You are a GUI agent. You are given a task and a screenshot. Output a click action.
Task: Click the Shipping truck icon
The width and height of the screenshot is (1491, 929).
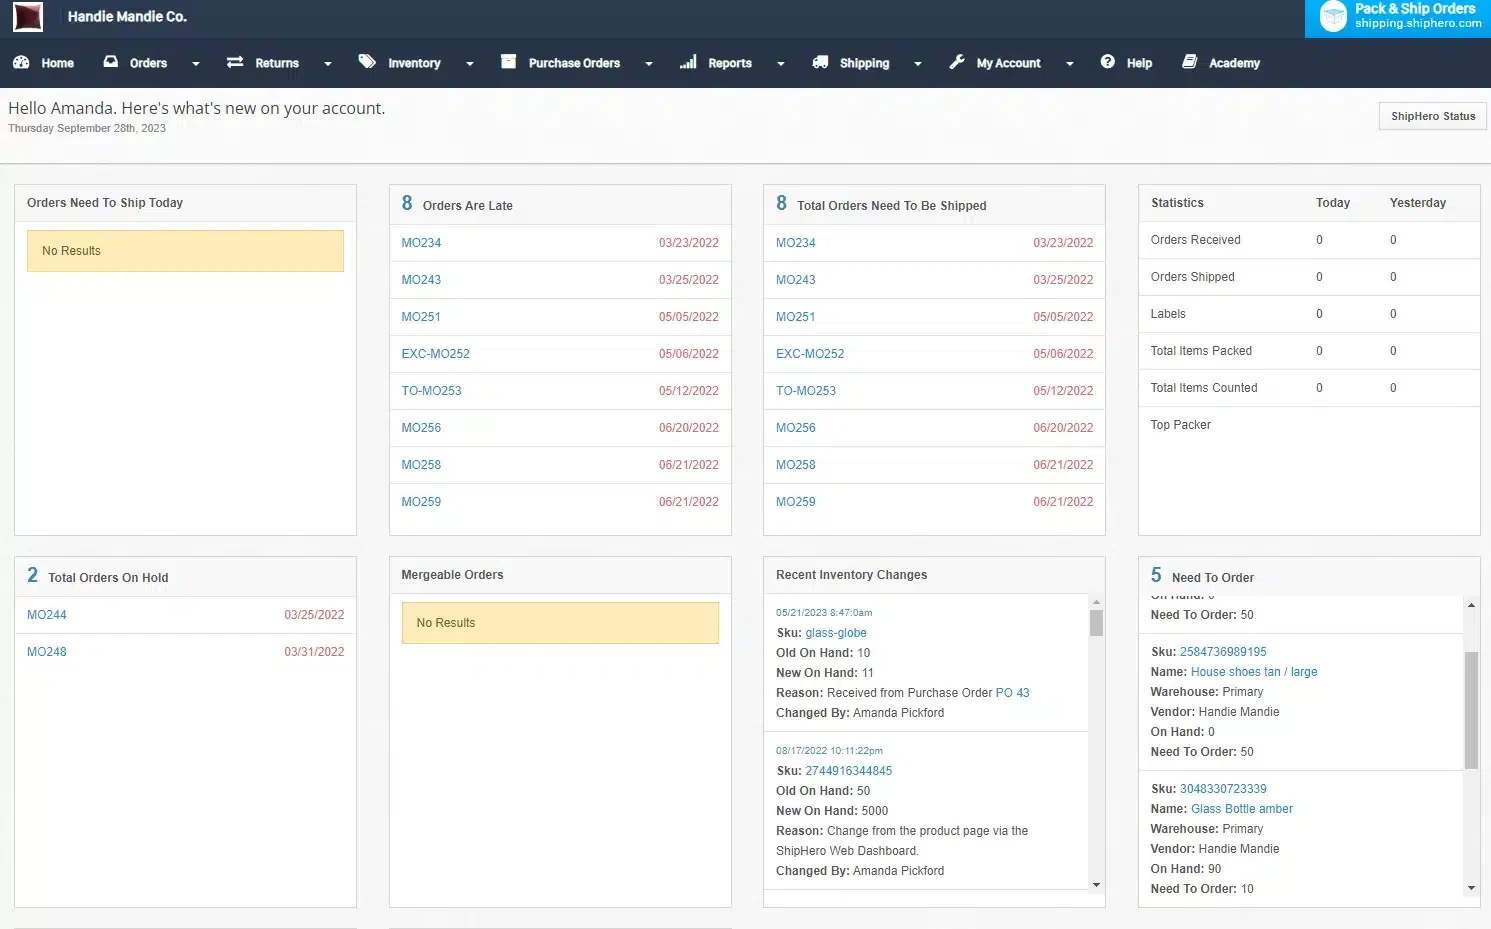click(820, 62)
